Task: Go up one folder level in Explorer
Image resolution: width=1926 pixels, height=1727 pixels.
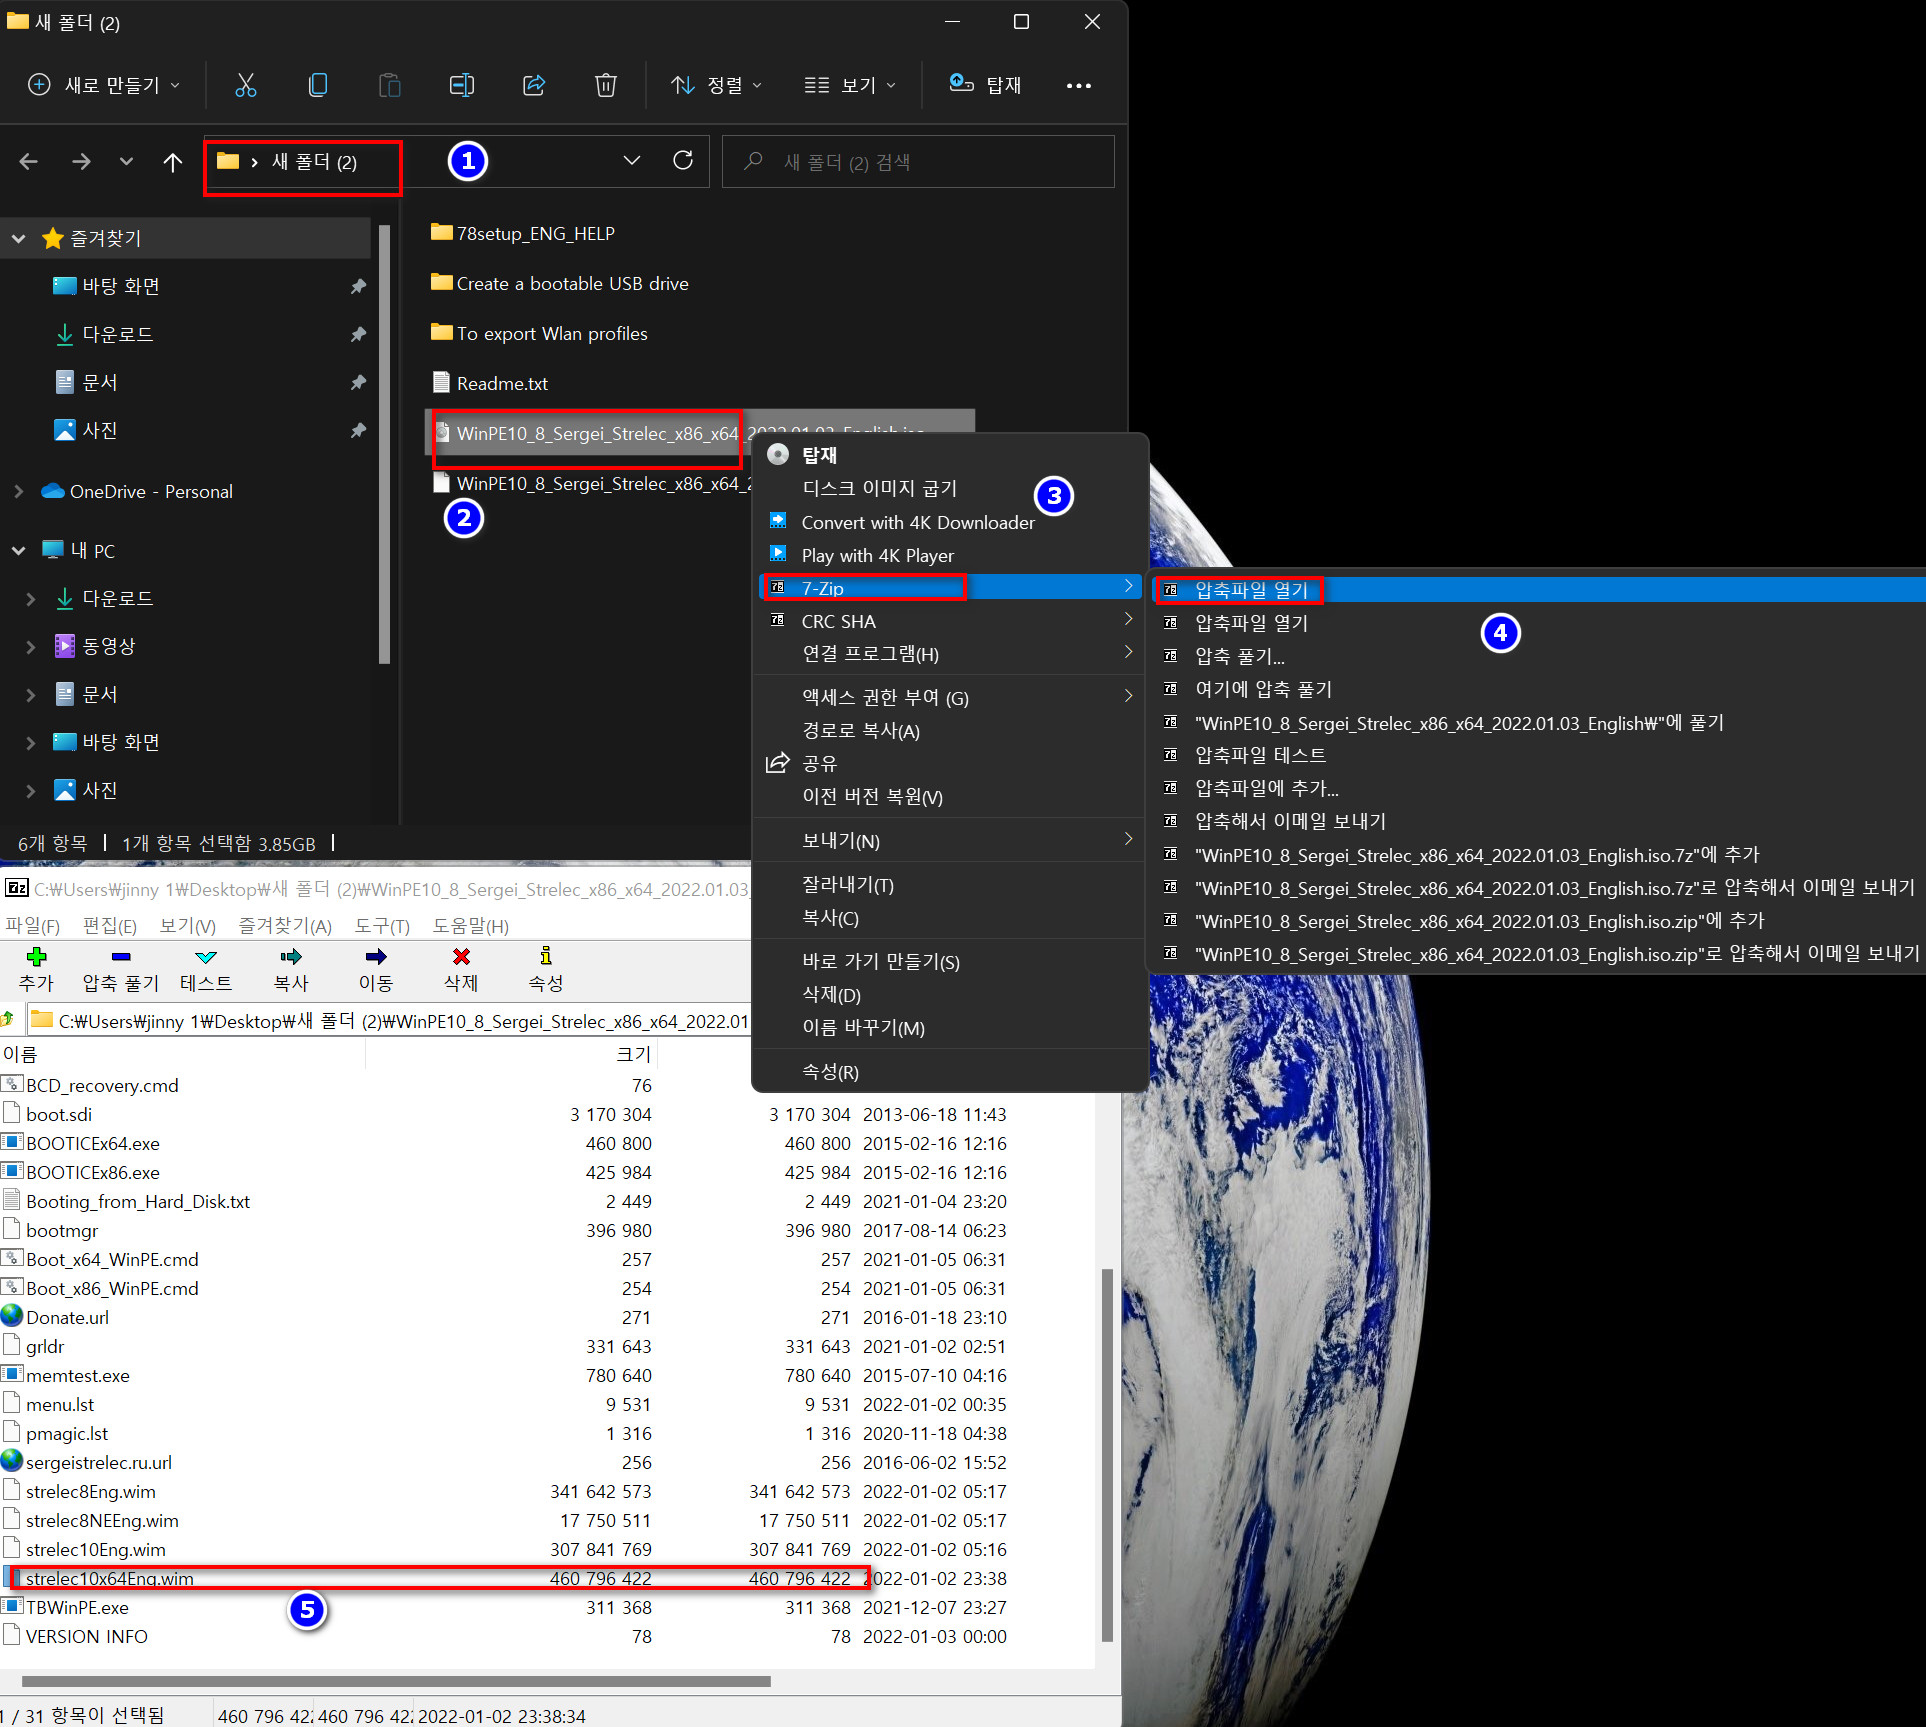Action: click(x=173, y=161)
